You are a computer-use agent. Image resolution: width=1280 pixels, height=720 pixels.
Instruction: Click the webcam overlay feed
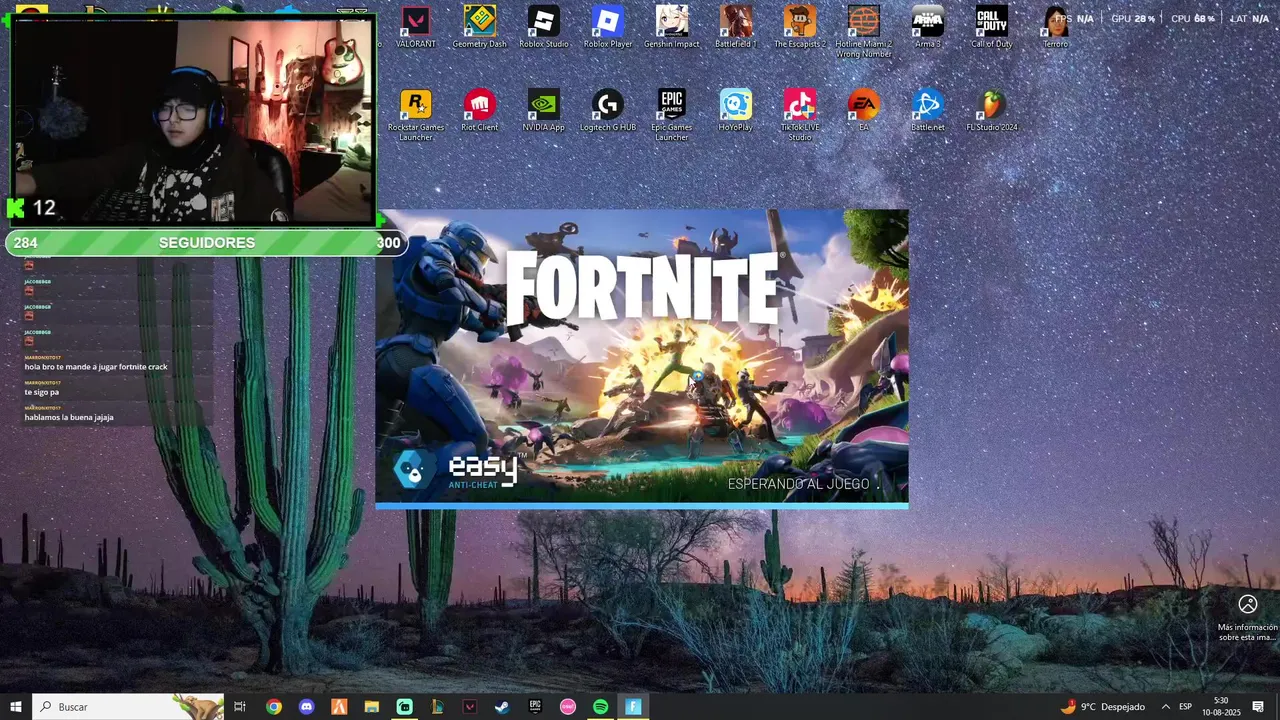tap(193, 119)
